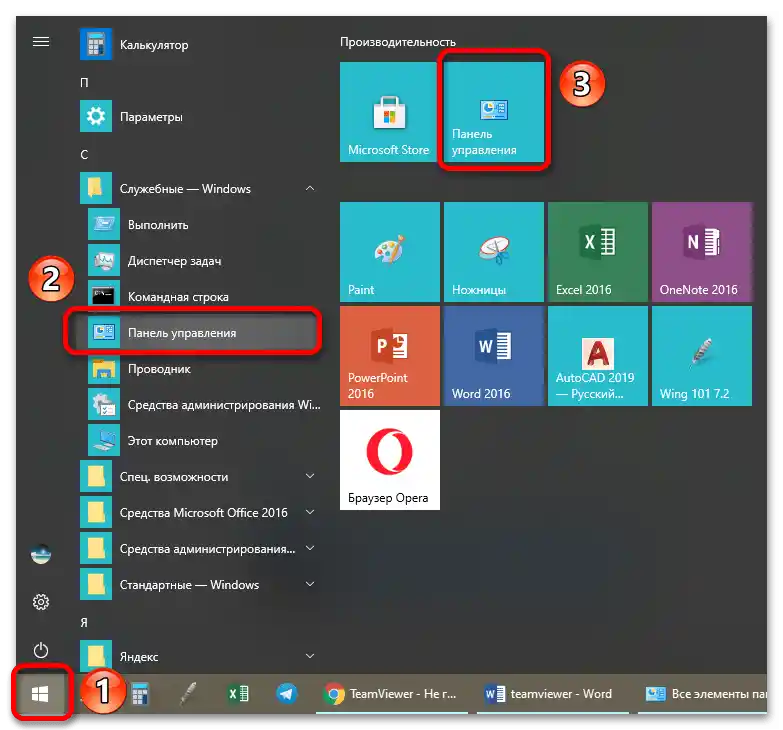Screen dimensions: 783x730
Task: Expand Средства Microsoft Office 2016 folder
Action: (200, 512)
